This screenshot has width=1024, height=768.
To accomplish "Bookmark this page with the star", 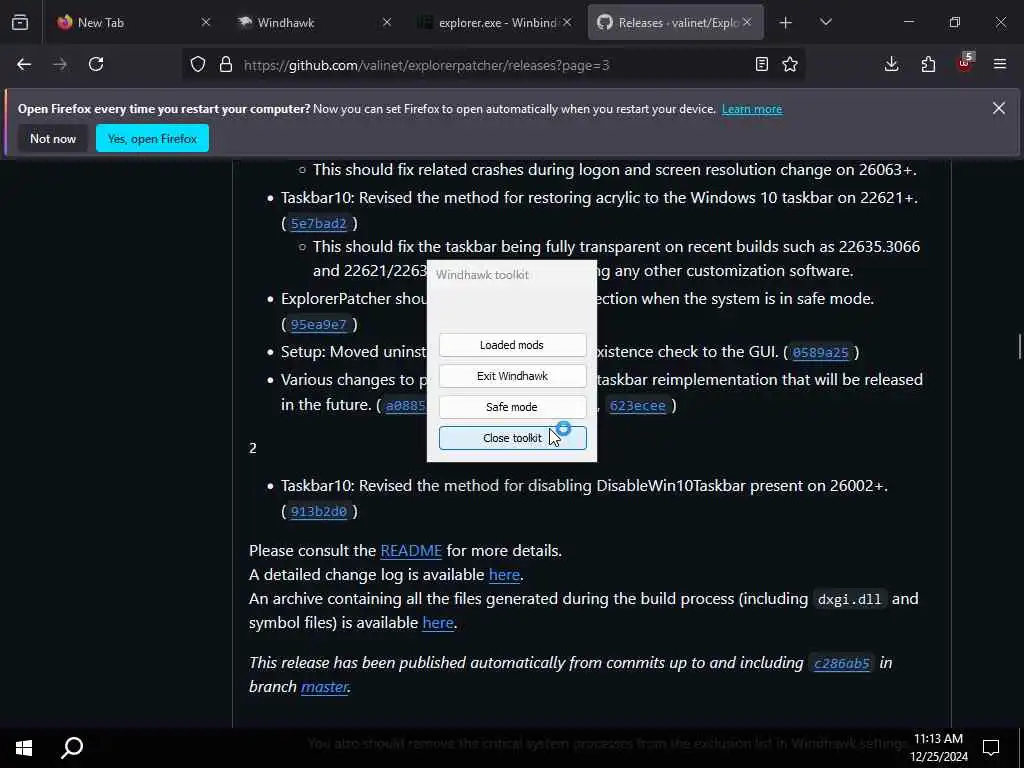I will 790,64.
